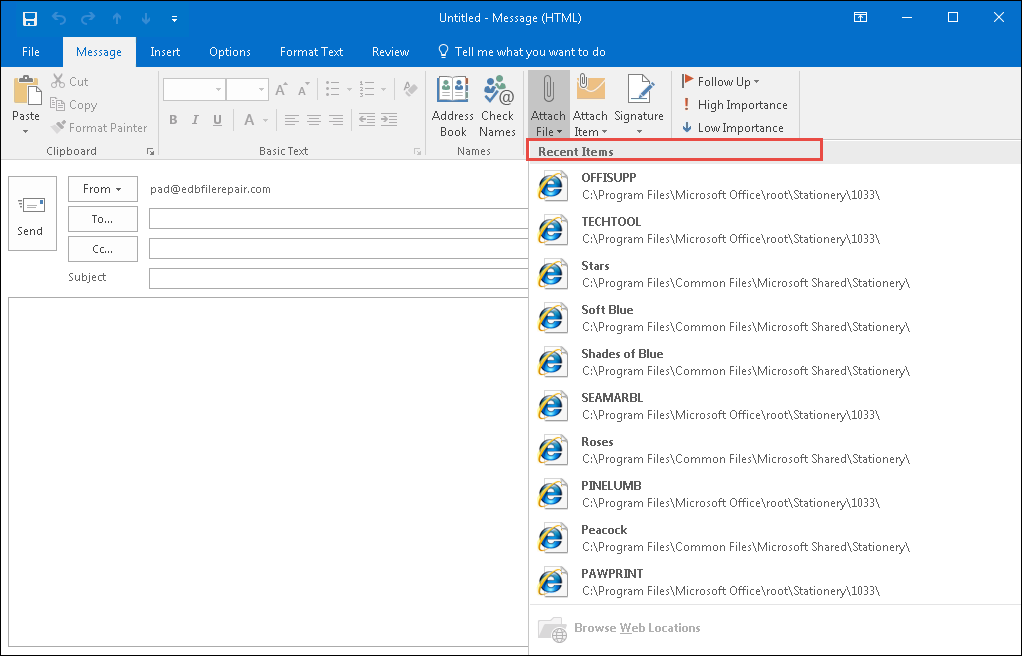This screenshot has height=656, width=1022.
Task: Apply numbered list formatting
Action: coord(368,89)
